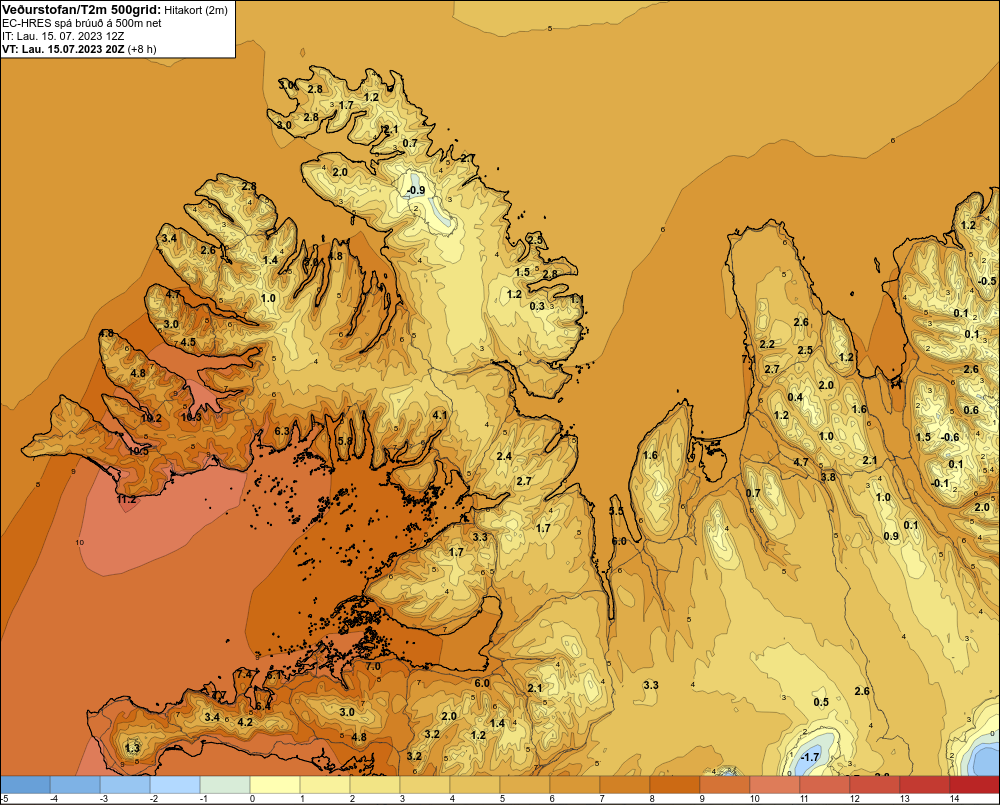Click the "0.4" temperature value
Image resolution: width=1000 pixels, height=805 pixels.
click(795, 397)
